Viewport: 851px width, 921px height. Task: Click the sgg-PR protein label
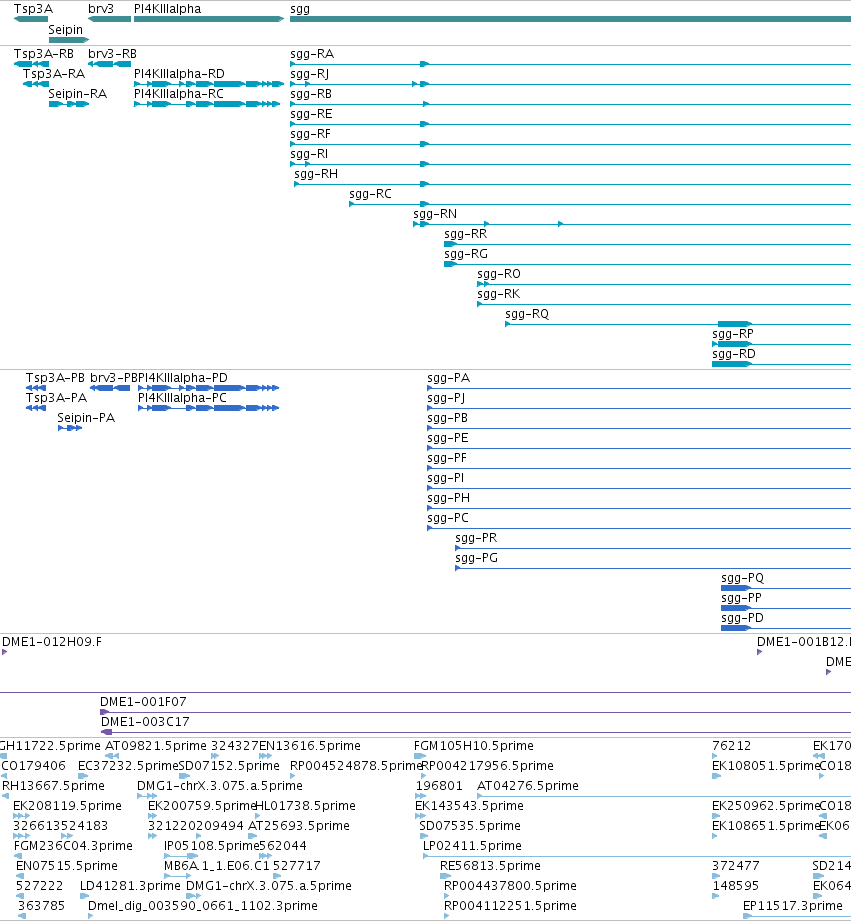coord(476,537)
